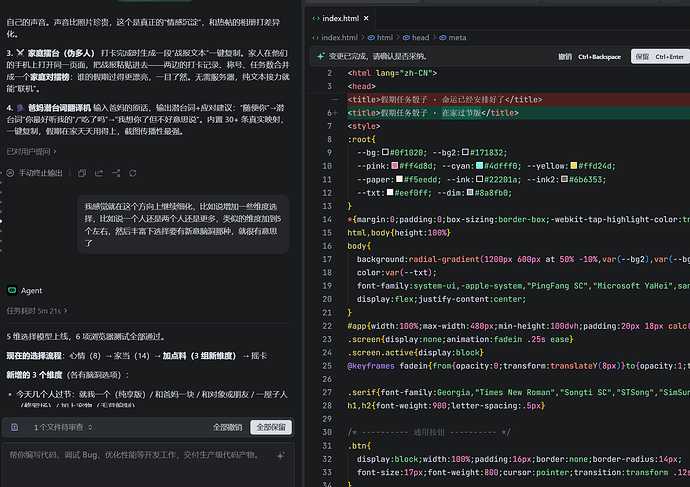Regenerate the response with refresh icon
The width and height of the screenshot is (690, 487).
[x=133, y=173]
